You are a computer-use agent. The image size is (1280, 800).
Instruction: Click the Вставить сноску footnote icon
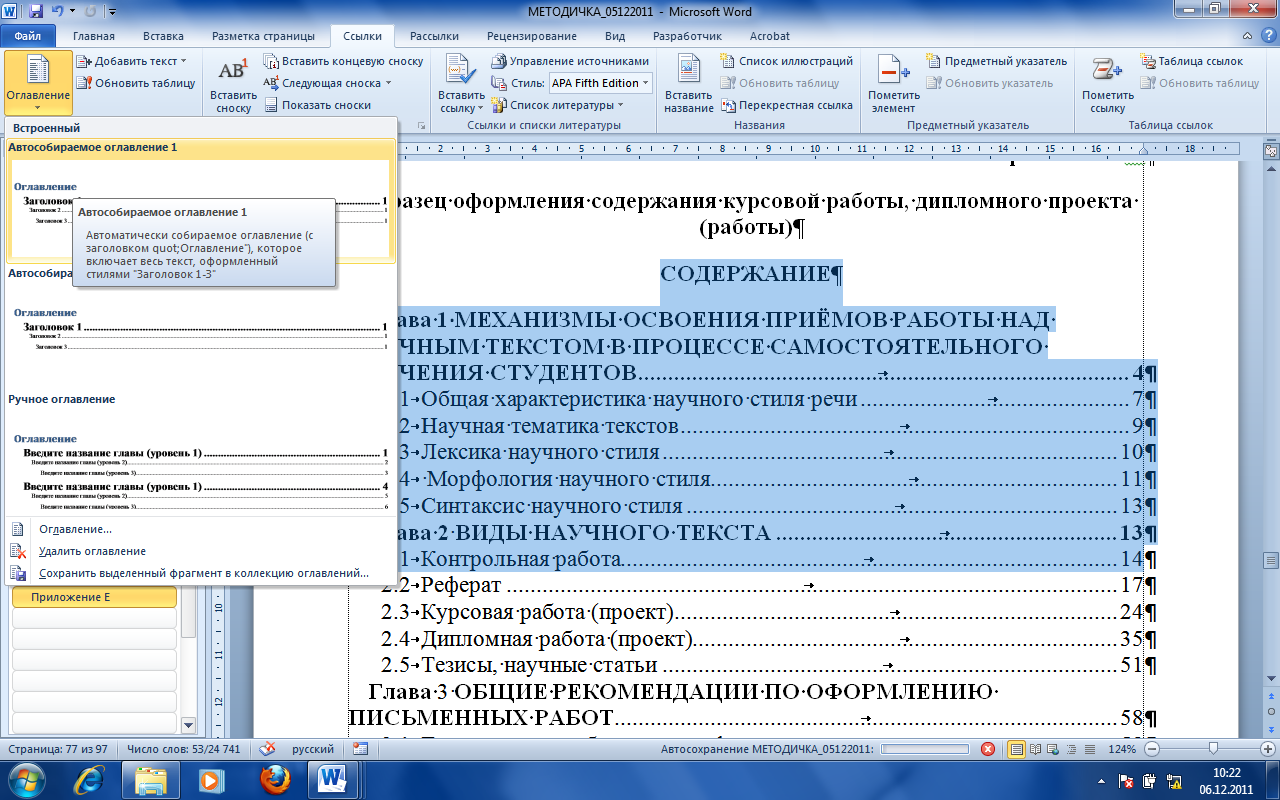(234, 84)
